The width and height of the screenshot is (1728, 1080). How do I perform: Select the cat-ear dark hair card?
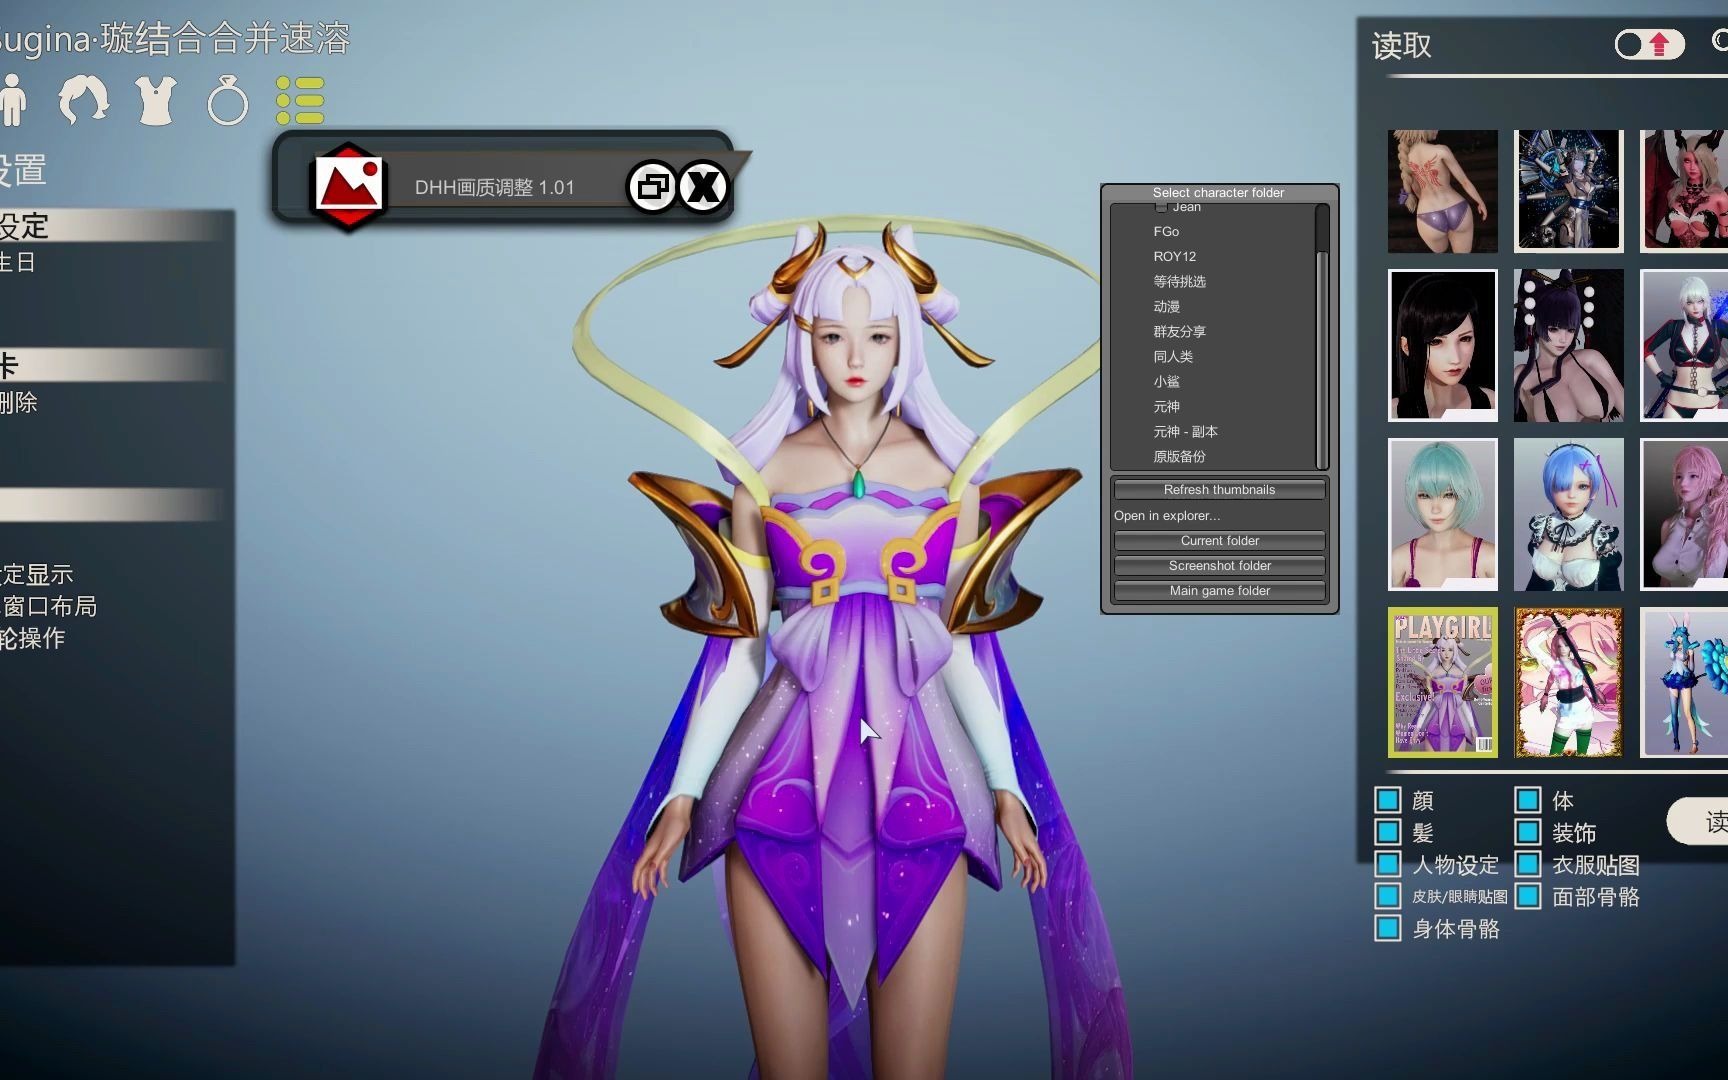(x=1568, y=345)
